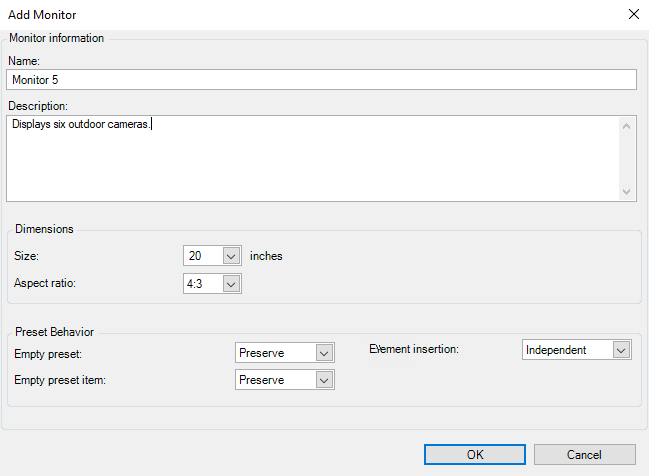The image size is (649, 476).
Task: Open the Size dropdown showing 20
Action: click(x=231, y=256)
